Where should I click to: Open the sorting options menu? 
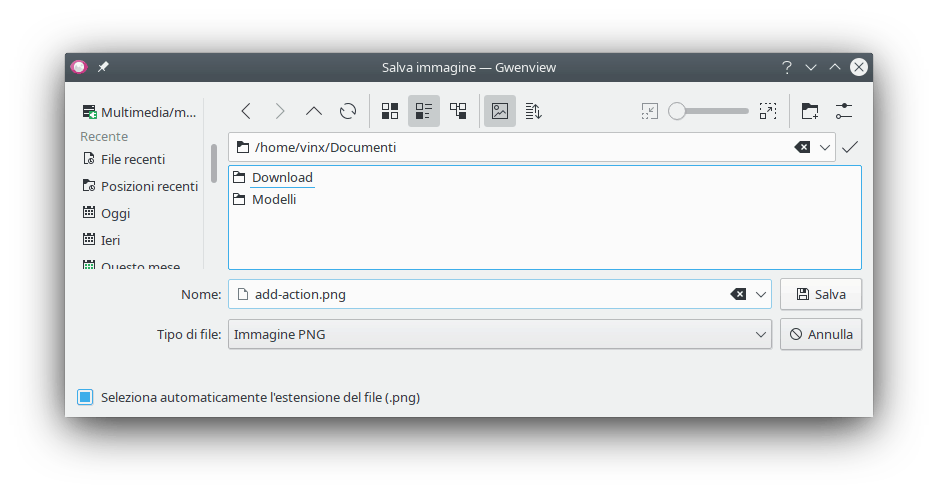(x=534, y=111)
